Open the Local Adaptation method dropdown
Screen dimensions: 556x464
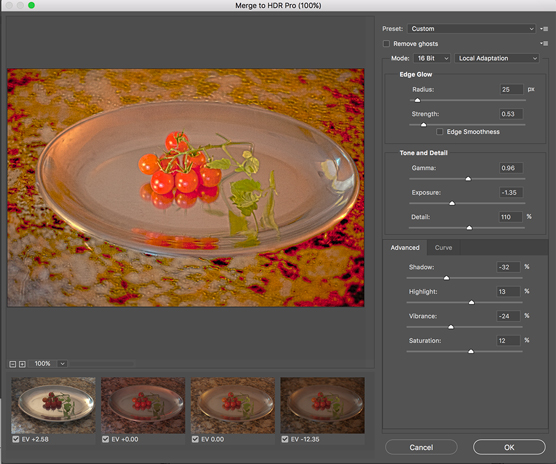pyautogui.click(x=497, y=58)
